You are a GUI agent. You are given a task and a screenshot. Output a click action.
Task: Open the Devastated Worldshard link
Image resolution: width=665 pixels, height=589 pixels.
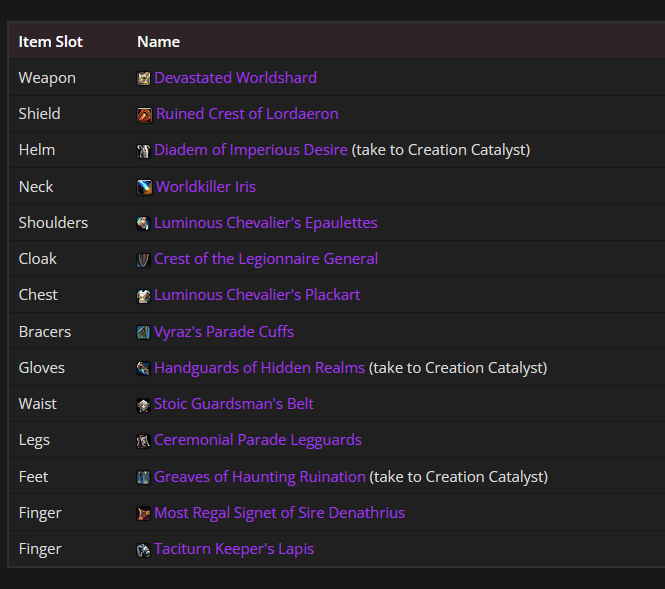(x=235, y=78)
